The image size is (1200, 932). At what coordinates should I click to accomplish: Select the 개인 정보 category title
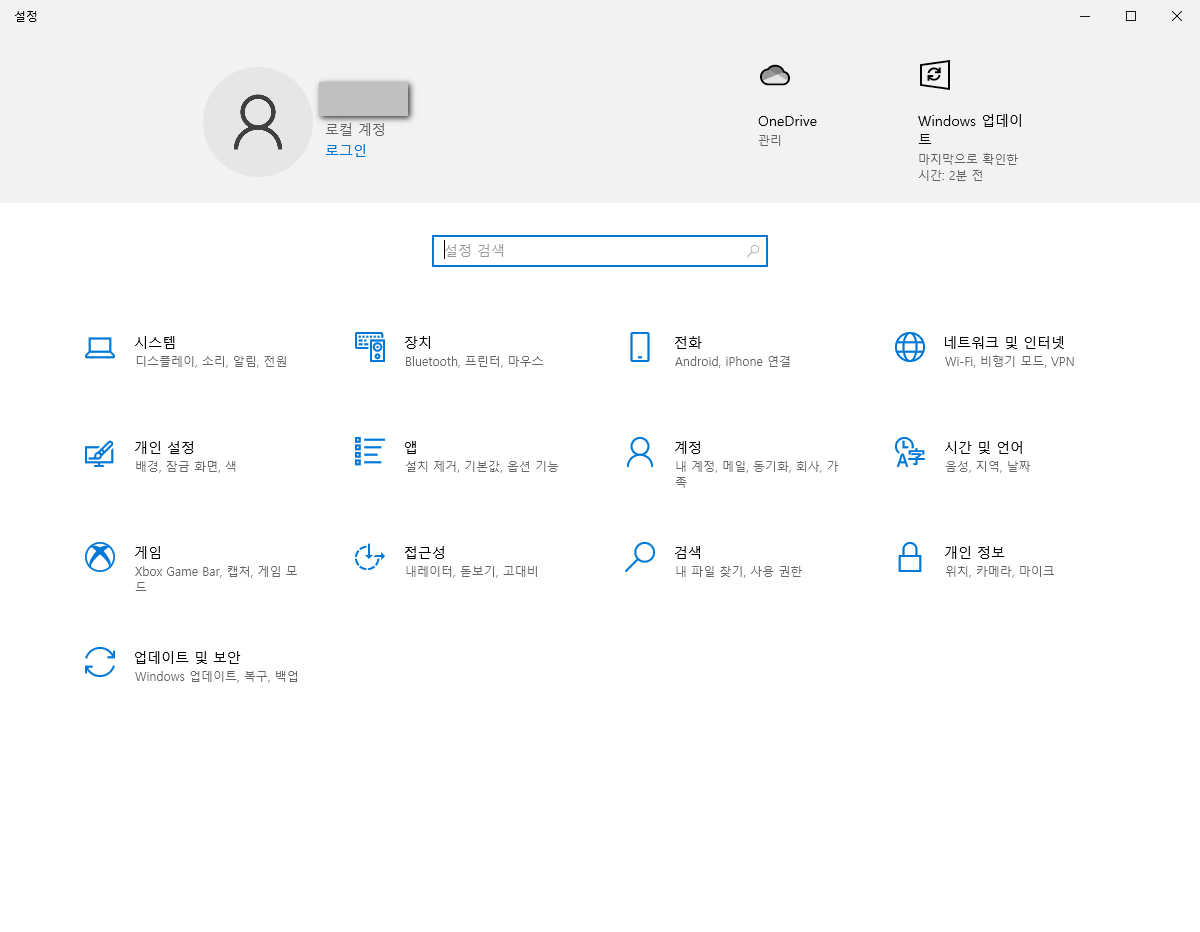974,552
